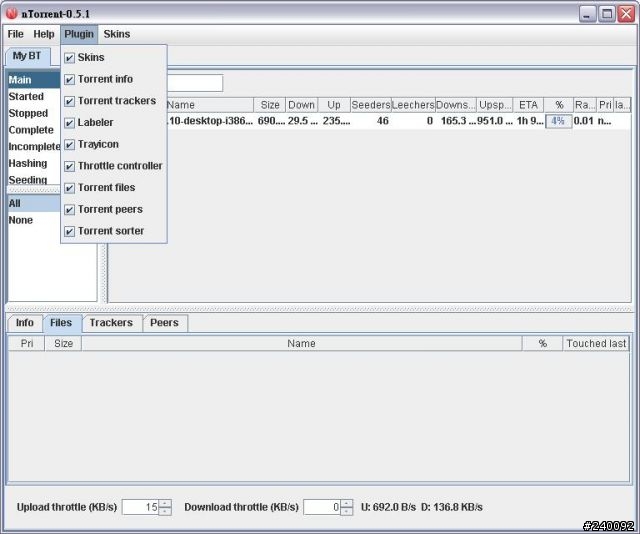Open the File menu
Screen dimensions: 640x534
pyautogui.click(x=16, y=34)
